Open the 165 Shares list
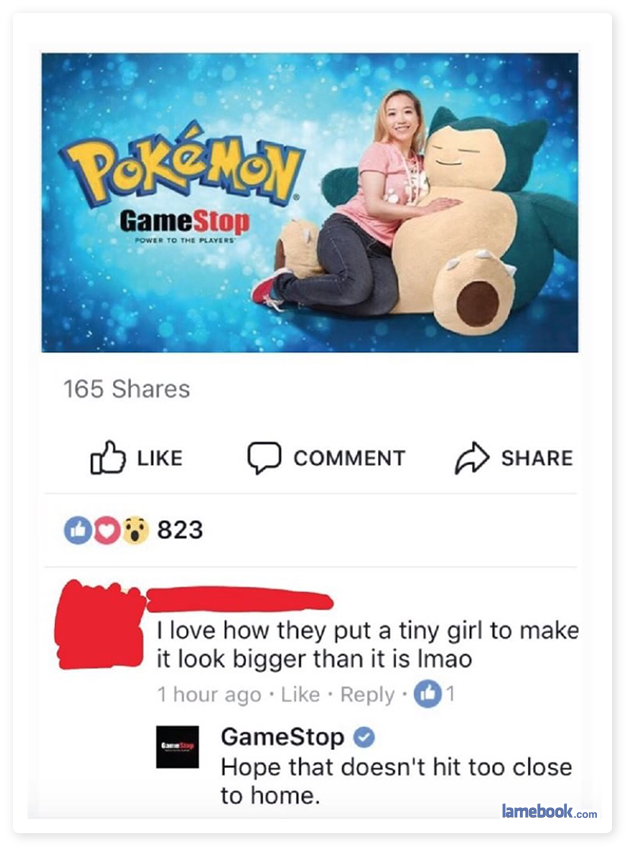Viewport: 630px width, 851px height. click(126, 389)
